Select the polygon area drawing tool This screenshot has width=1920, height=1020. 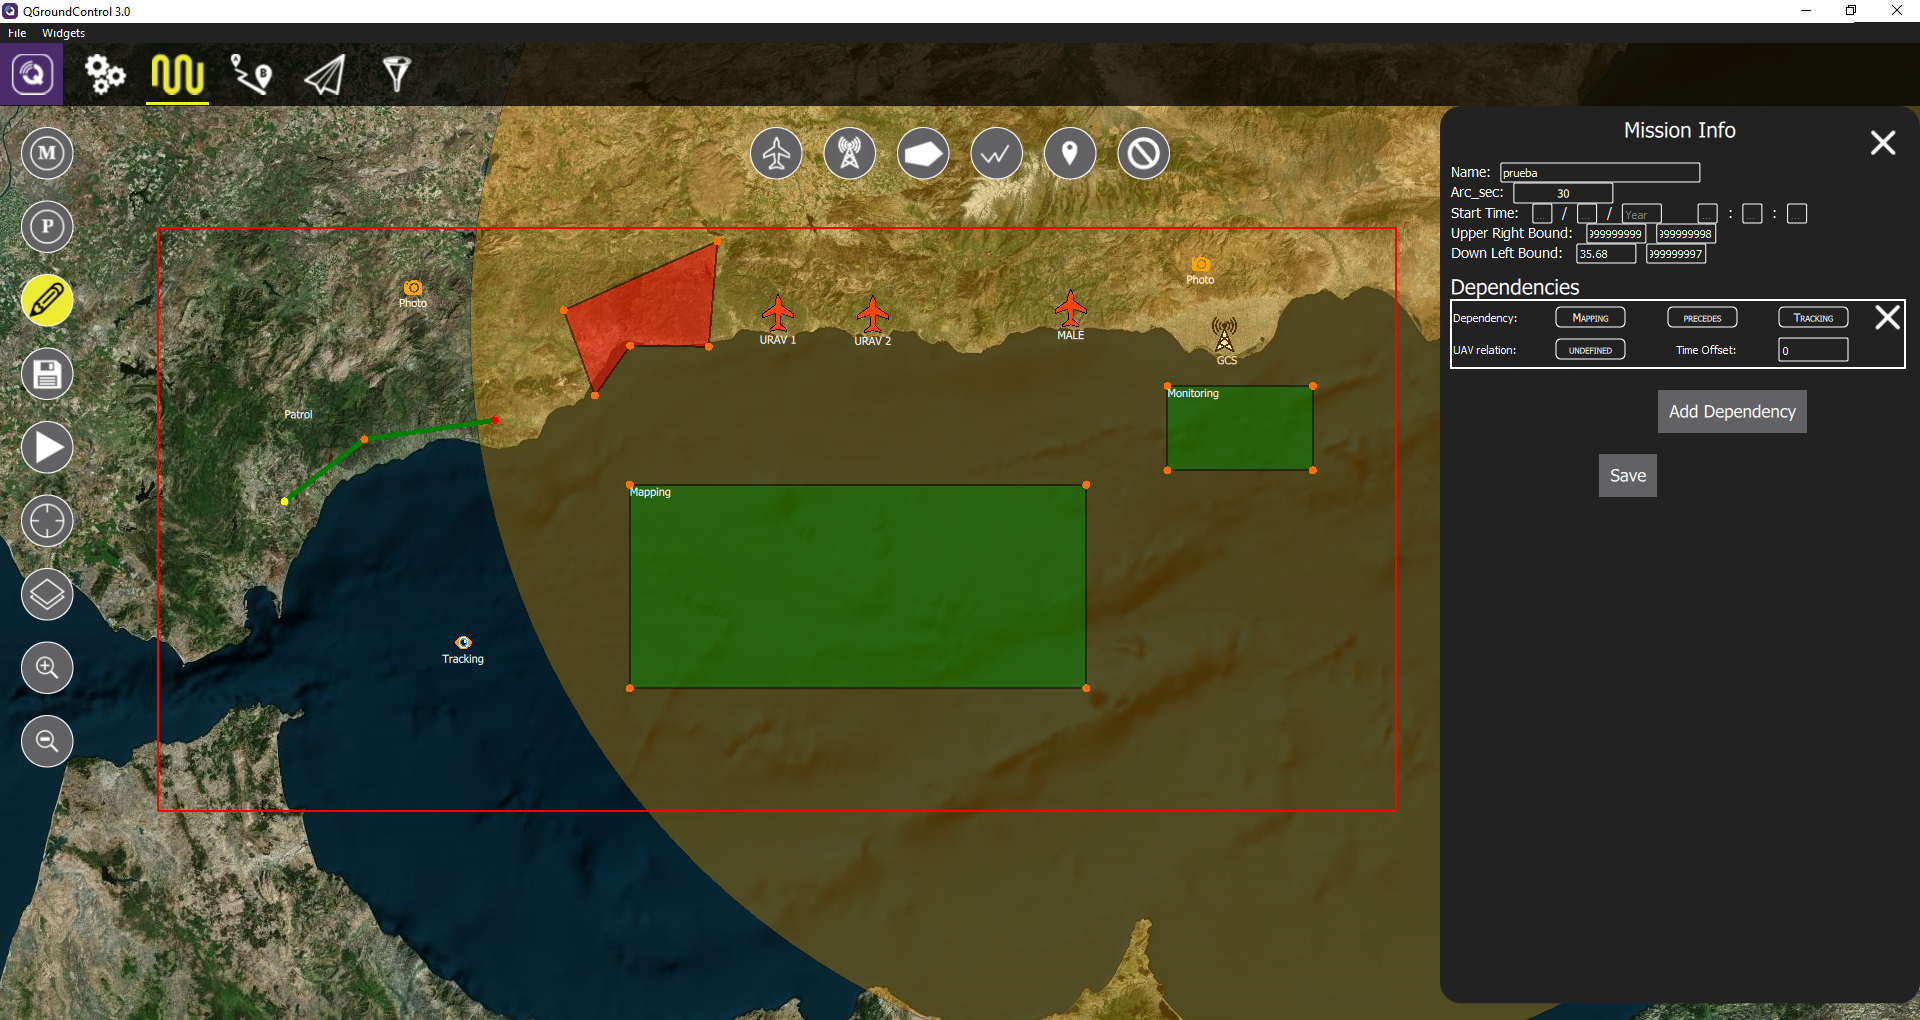(x=923, y=154)
